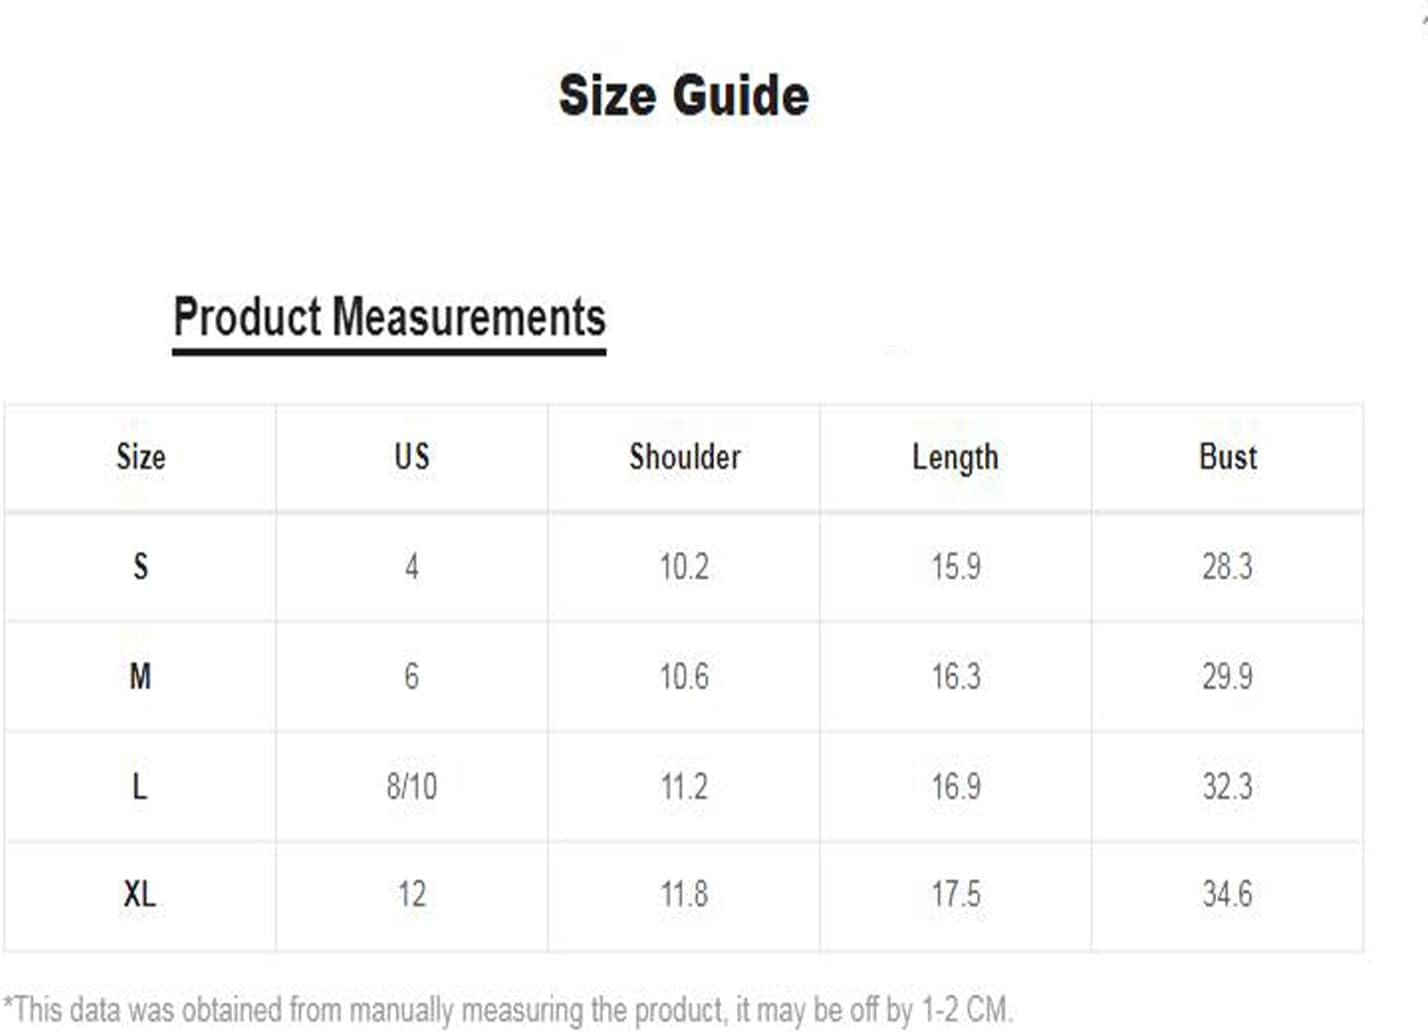Choose the XL size row label
This screenshot has width=1428, height=1033.
click(140, 894)
